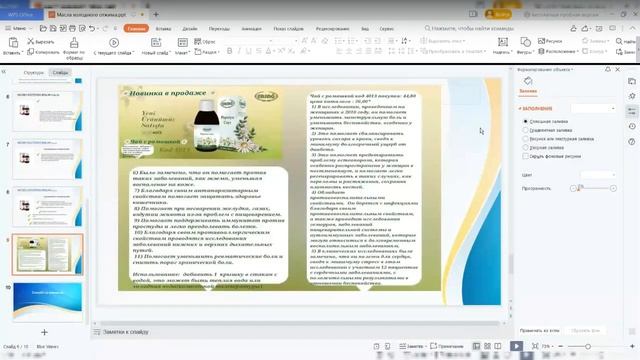The image size is (640, 360).
Task: Open the Дизайн ribbon tab
Action: [x=190, y=29]
